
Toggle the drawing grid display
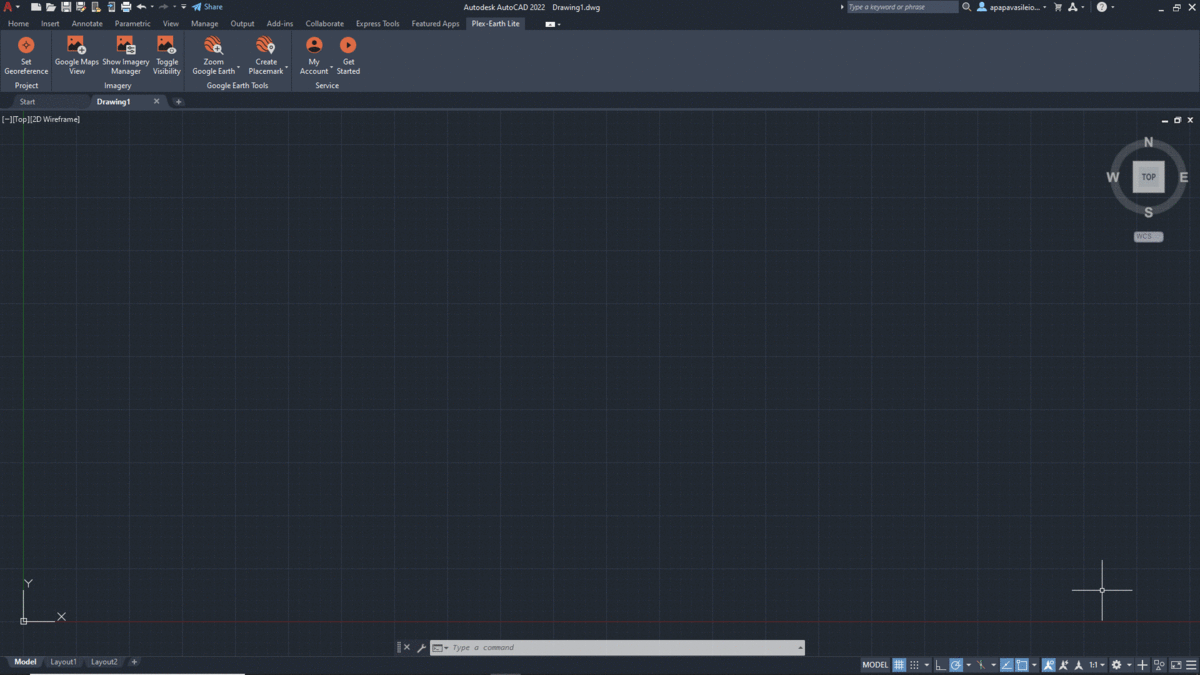pos(899,665)
